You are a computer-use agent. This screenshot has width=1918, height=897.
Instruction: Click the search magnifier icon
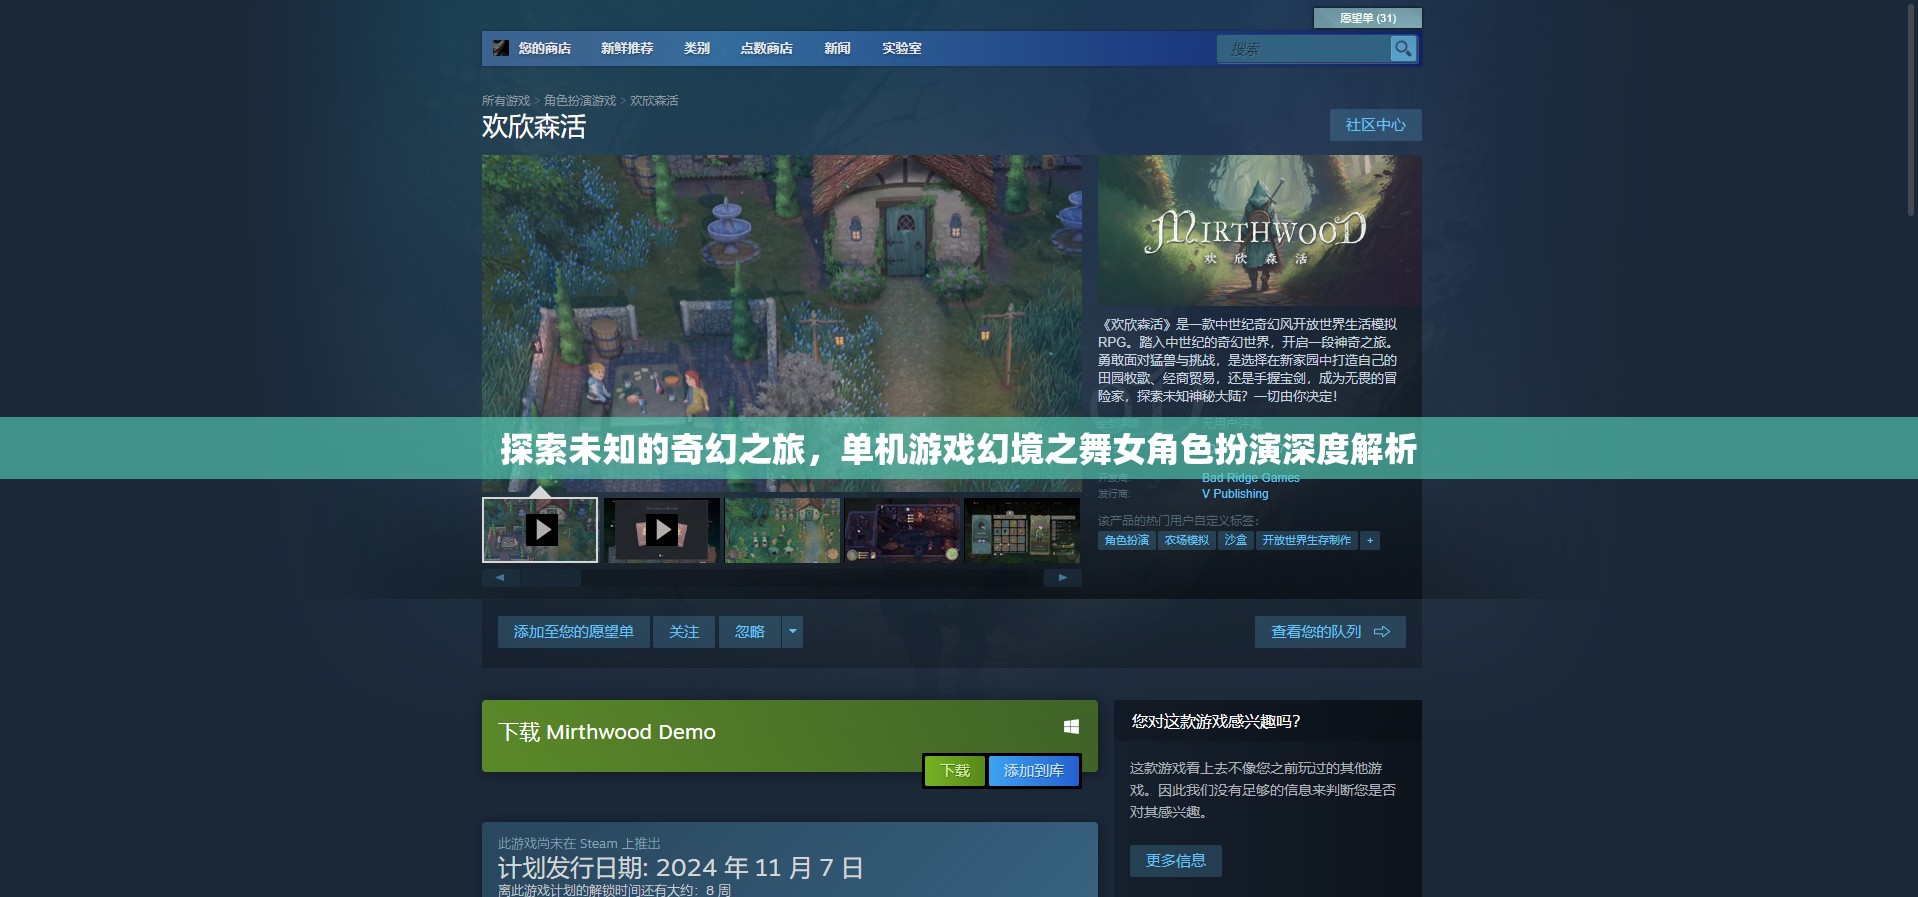pyautogui.click(x=1403, y=48)
